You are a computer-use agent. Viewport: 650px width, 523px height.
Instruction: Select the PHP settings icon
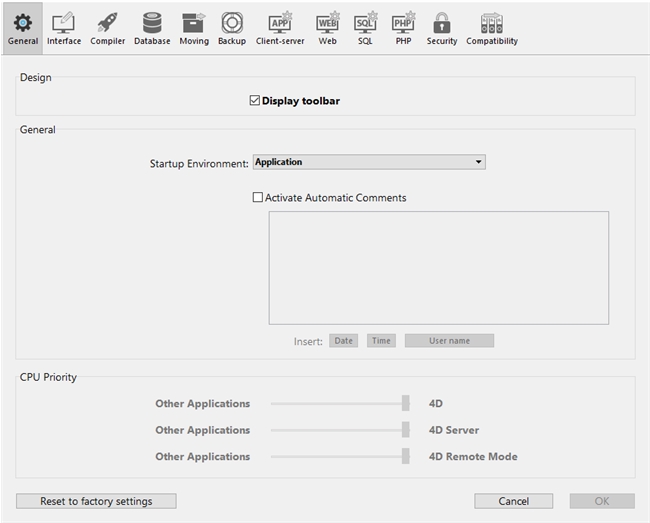(403, 23)
